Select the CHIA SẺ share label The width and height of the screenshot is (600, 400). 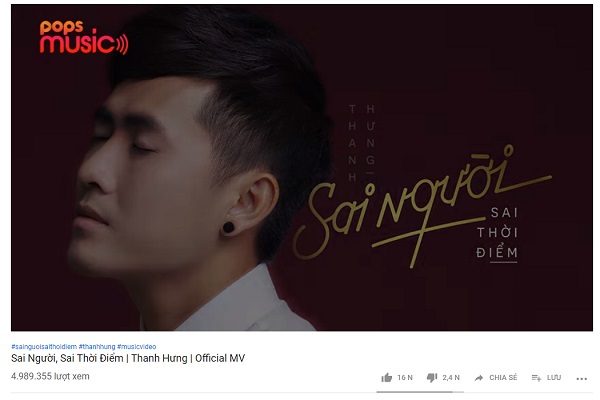point(503,377)
